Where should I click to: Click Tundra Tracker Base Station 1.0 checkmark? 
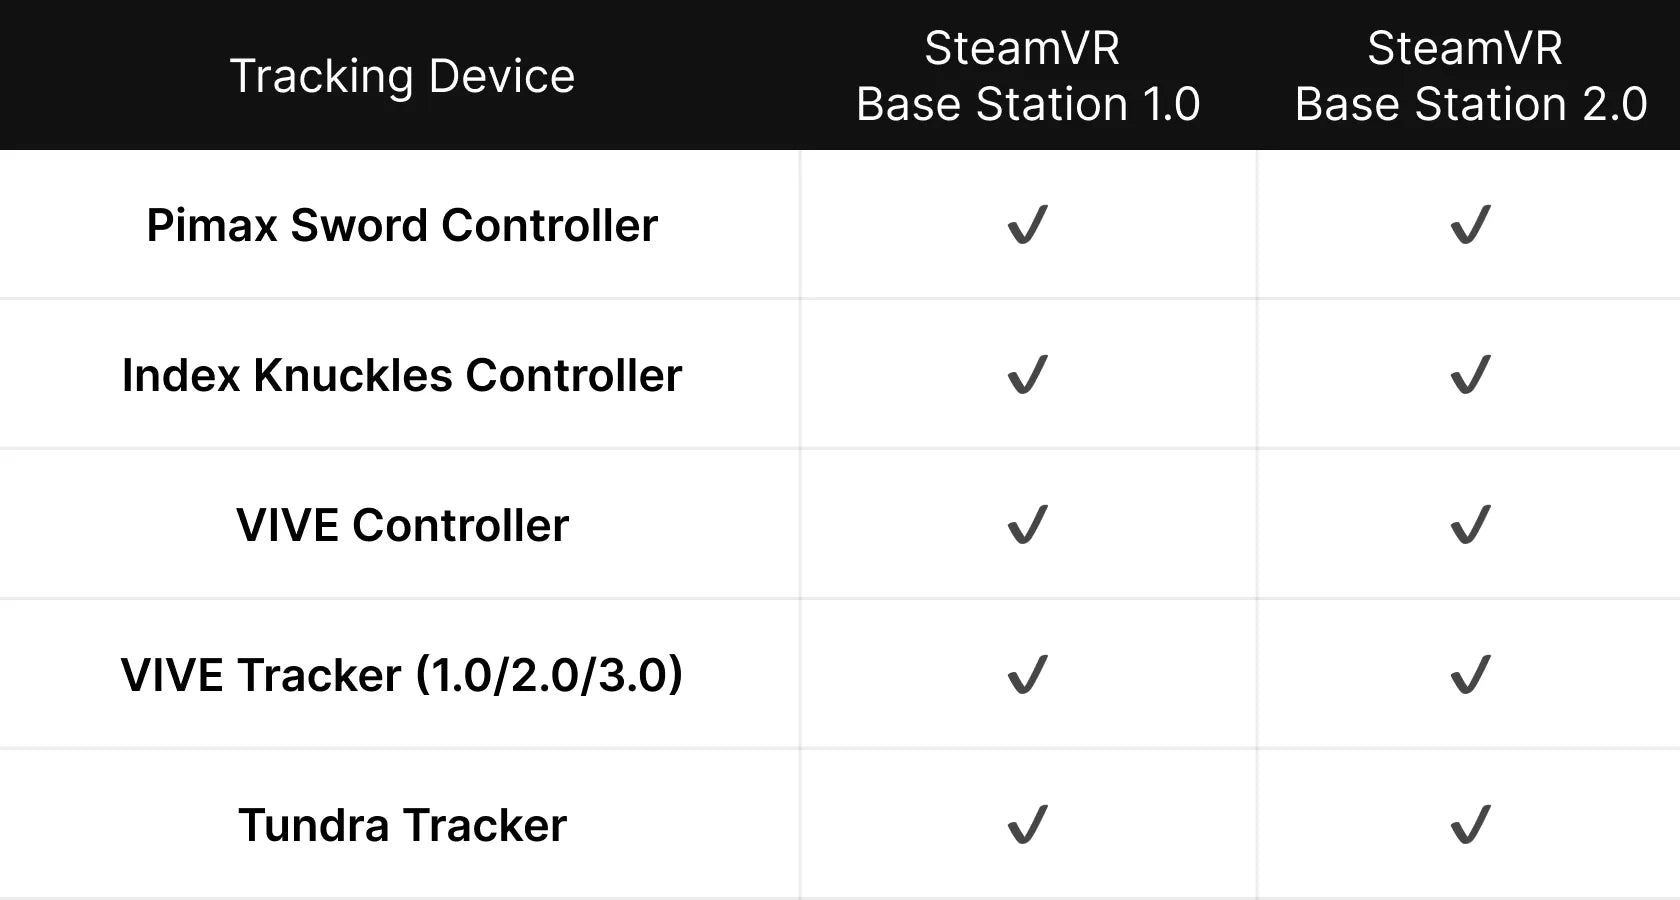pyautogui.click(x=1027, y=825)
